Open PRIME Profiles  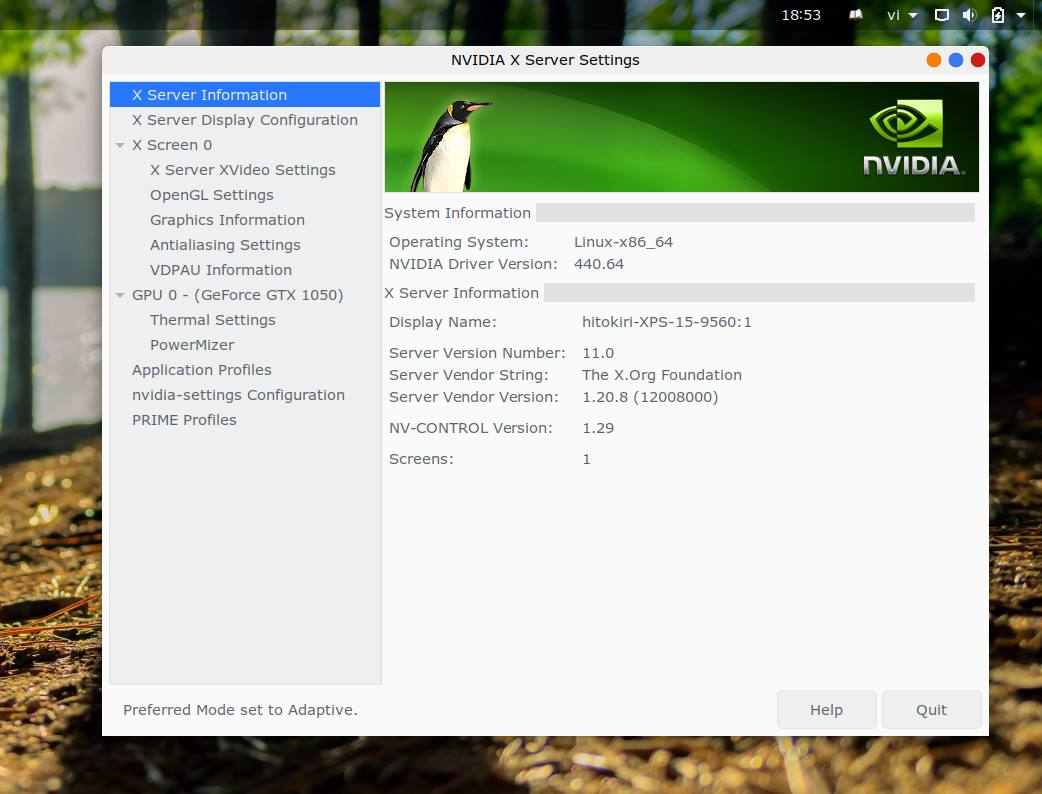[184, 420]
